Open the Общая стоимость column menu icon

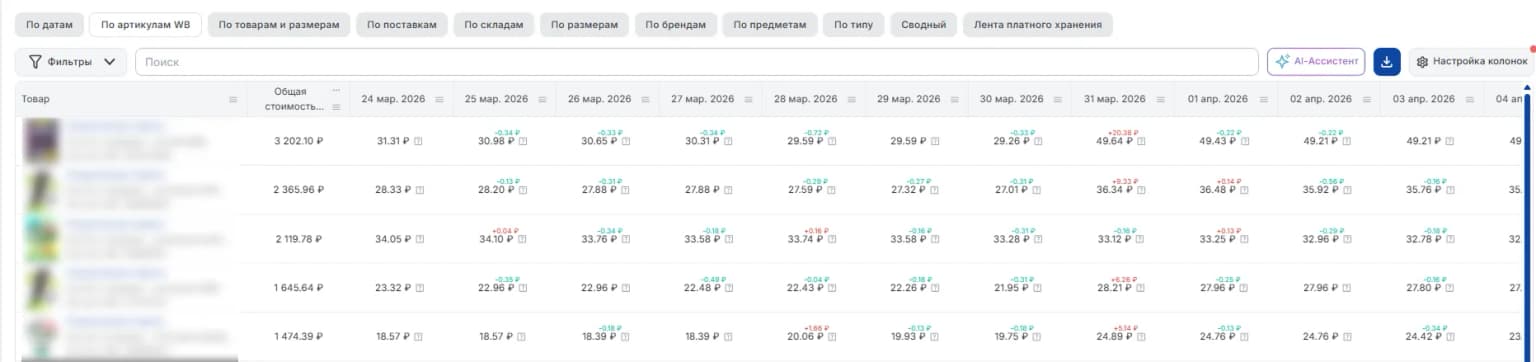336,106
